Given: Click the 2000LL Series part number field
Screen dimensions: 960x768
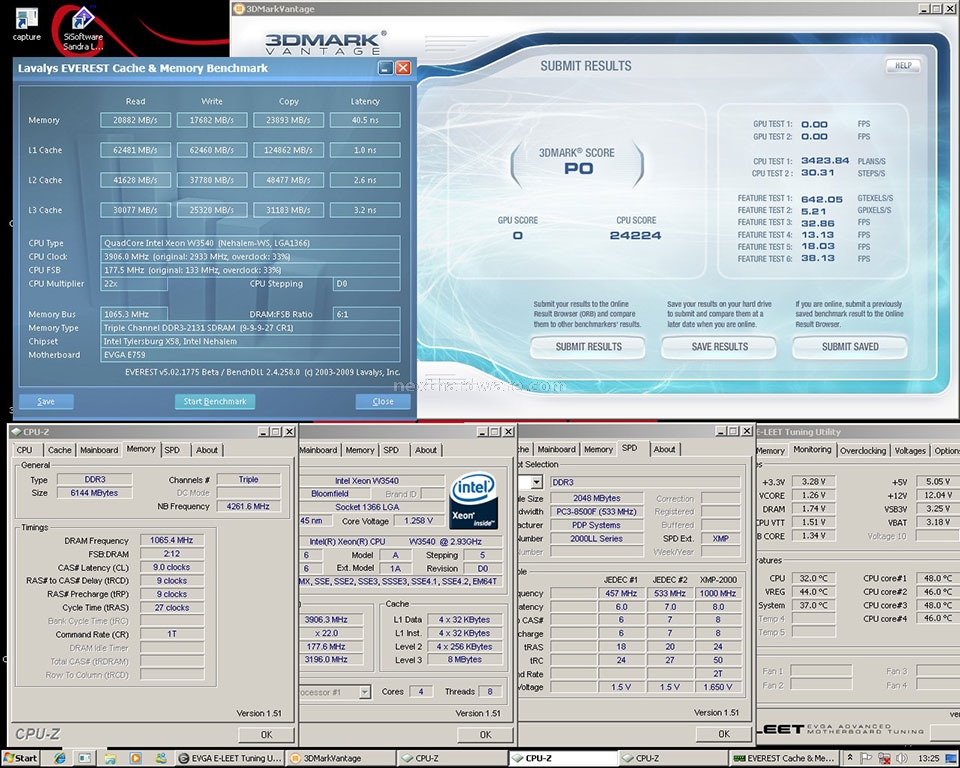Looking at the screenshot, I should [596, 539].
